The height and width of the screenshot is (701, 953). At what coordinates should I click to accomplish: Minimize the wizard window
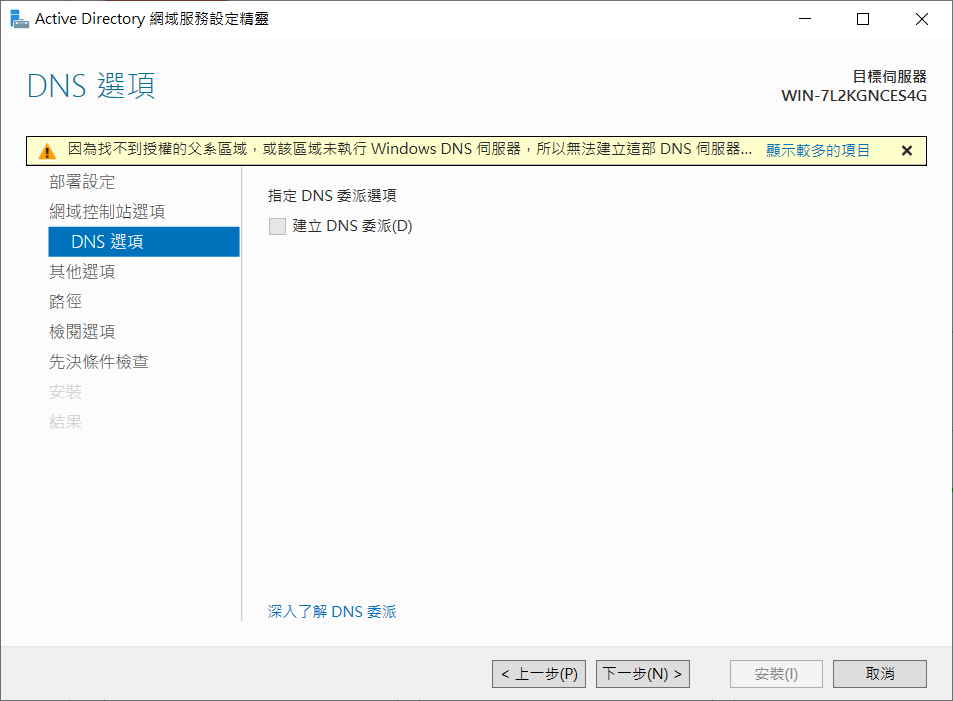807,19
